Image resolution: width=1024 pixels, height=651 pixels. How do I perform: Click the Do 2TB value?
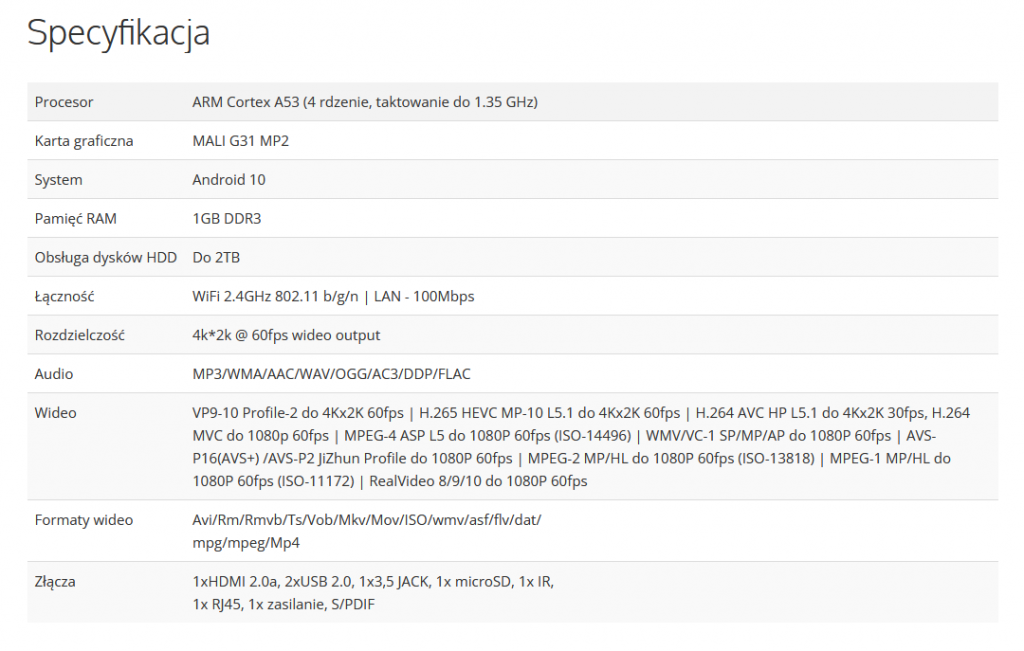[x=216, y=257]
